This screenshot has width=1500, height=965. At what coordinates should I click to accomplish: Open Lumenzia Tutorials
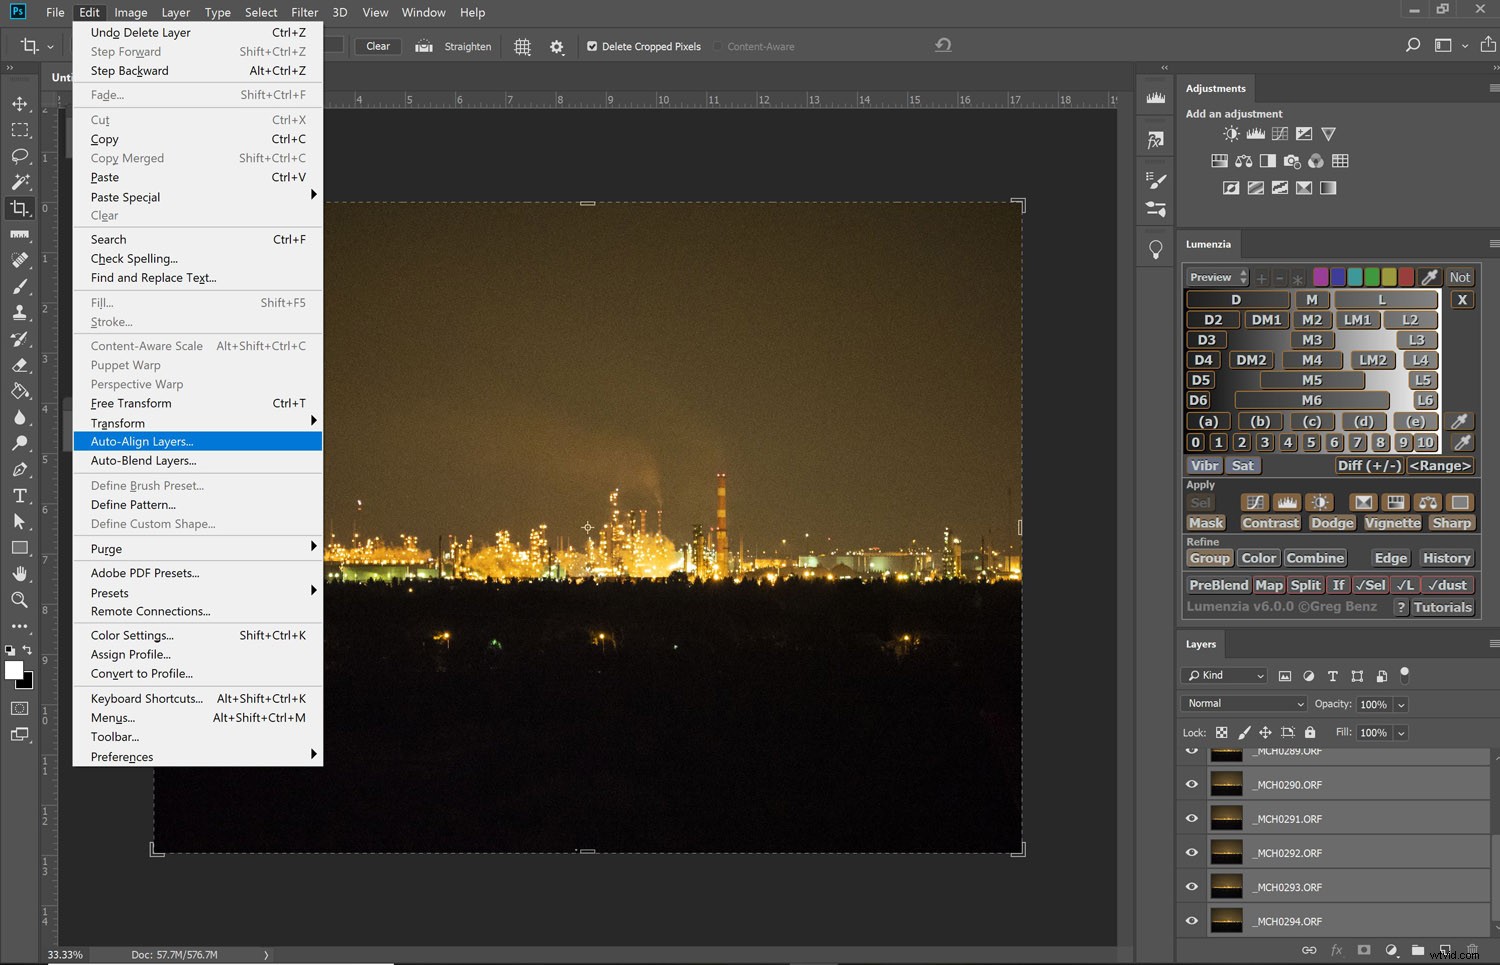pos(1443,607)
